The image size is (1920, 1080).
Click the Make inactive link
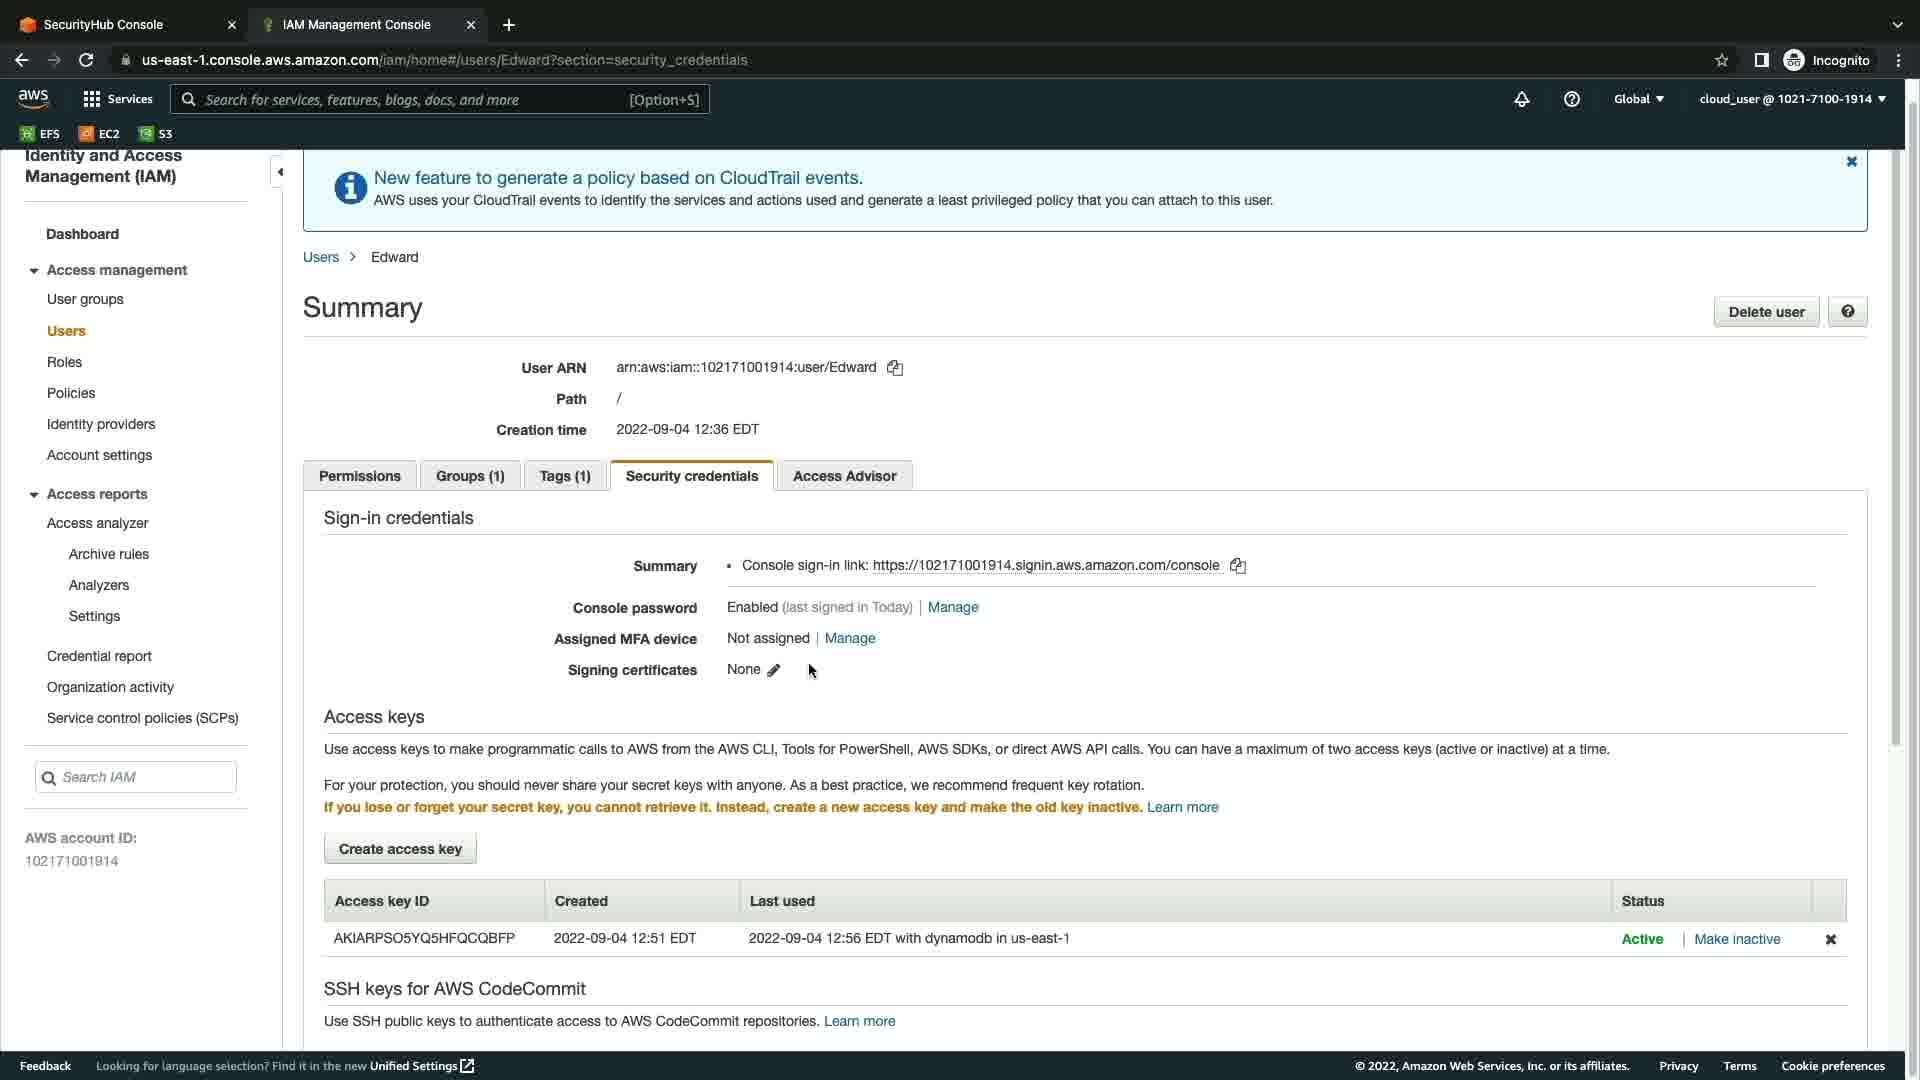(1737, 939)
